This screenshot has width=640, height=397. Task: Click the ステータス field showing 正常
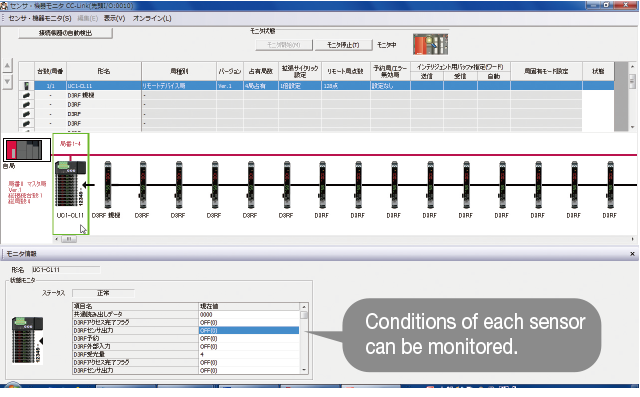(103, 293)
